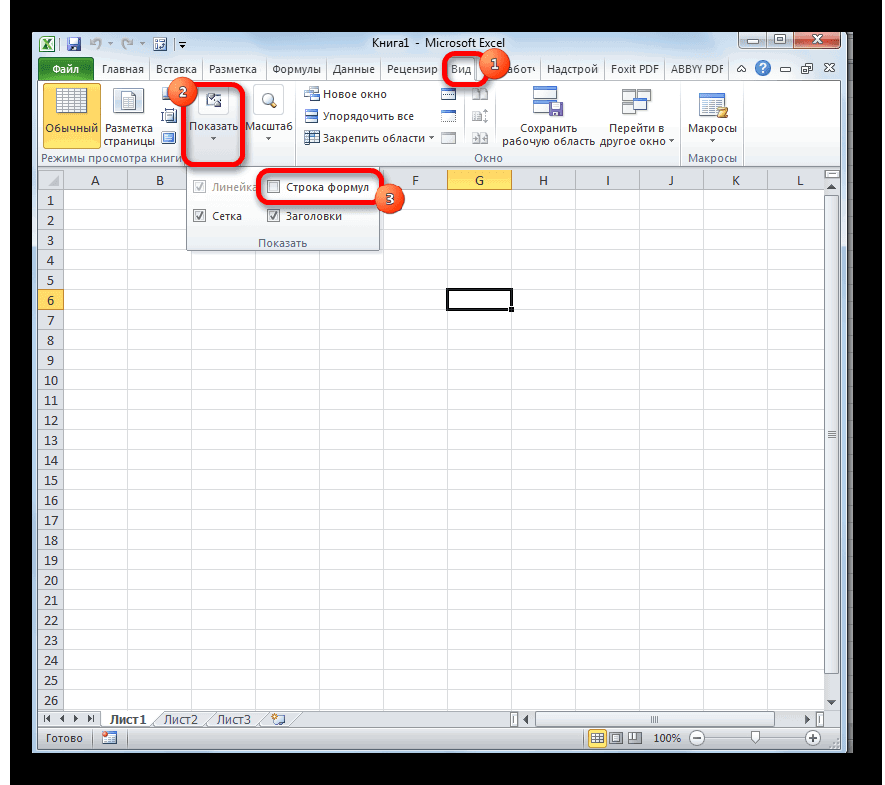Viewport: 885px width, 785px height.
Task: Click the 100% zoom level text
Action: point(667,738)
